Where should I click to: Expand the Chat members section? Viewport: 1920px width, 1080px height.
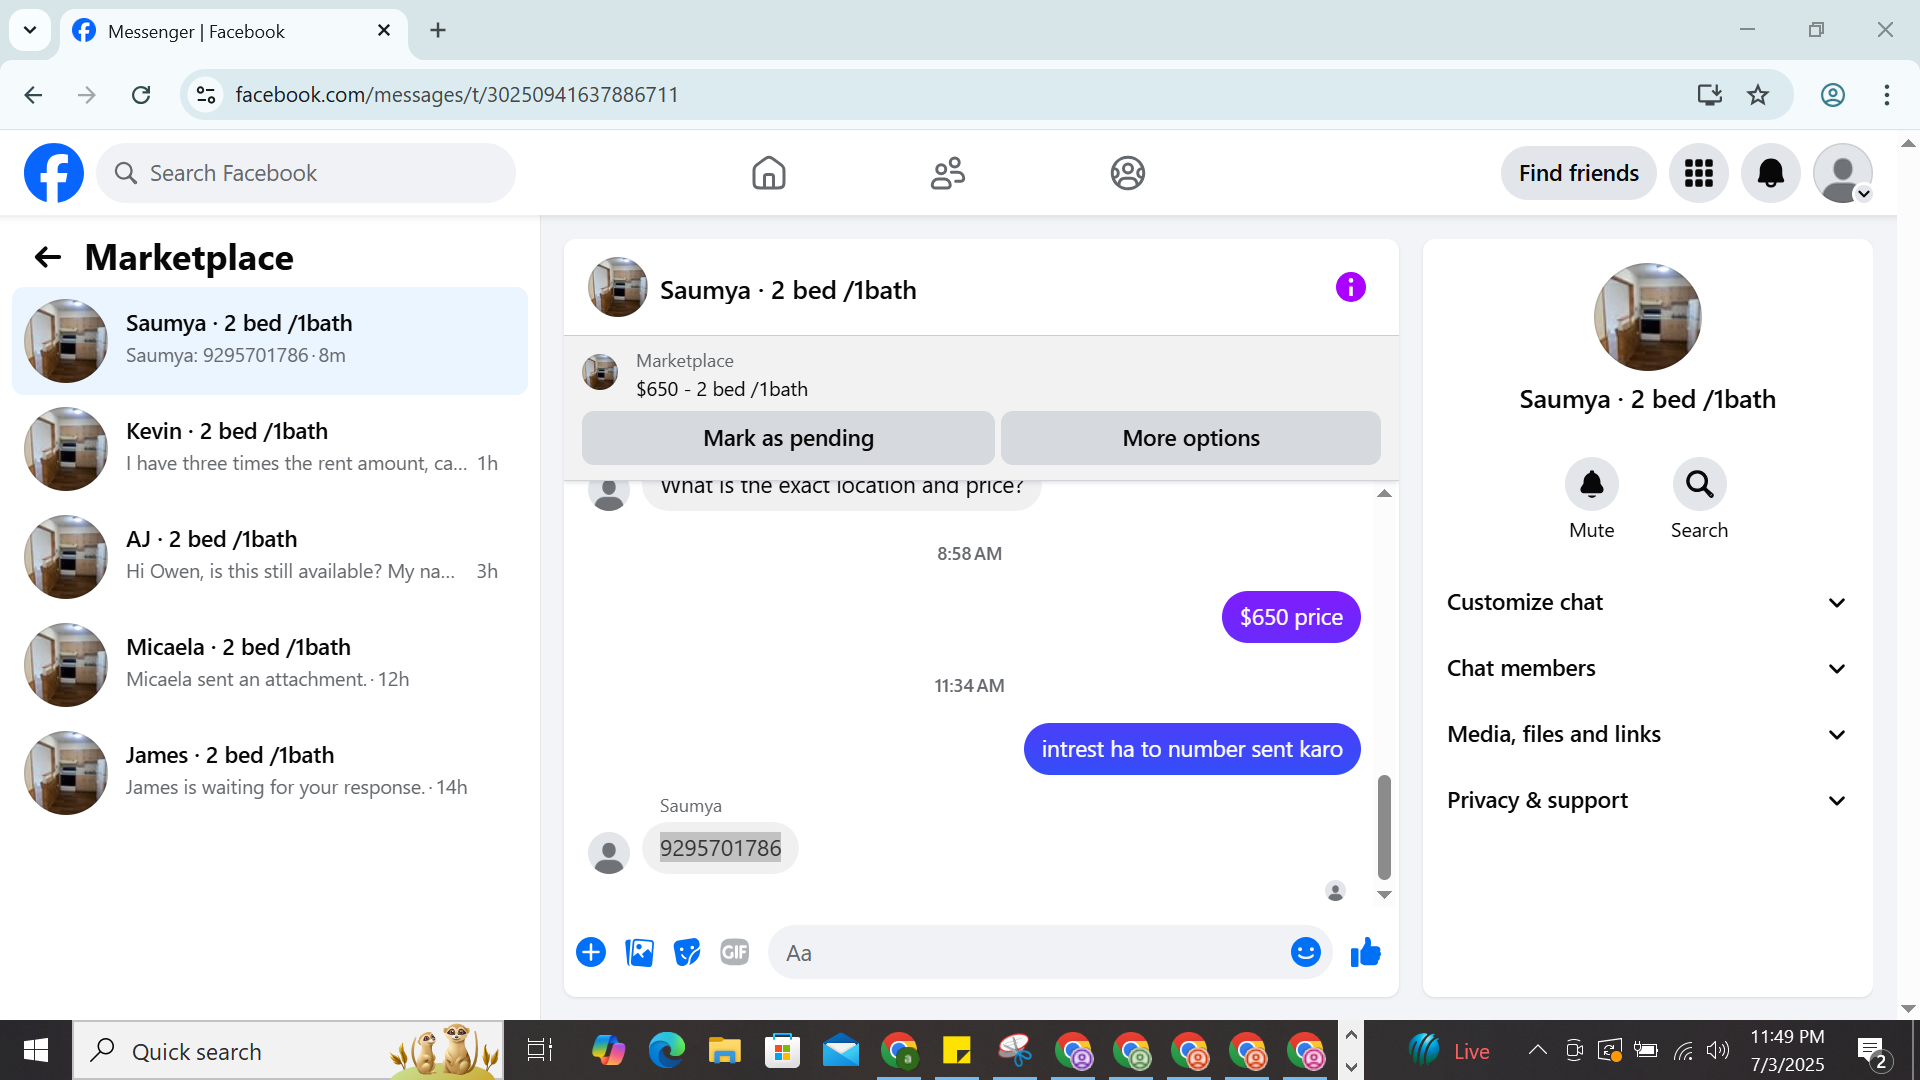click(1646, 668)
